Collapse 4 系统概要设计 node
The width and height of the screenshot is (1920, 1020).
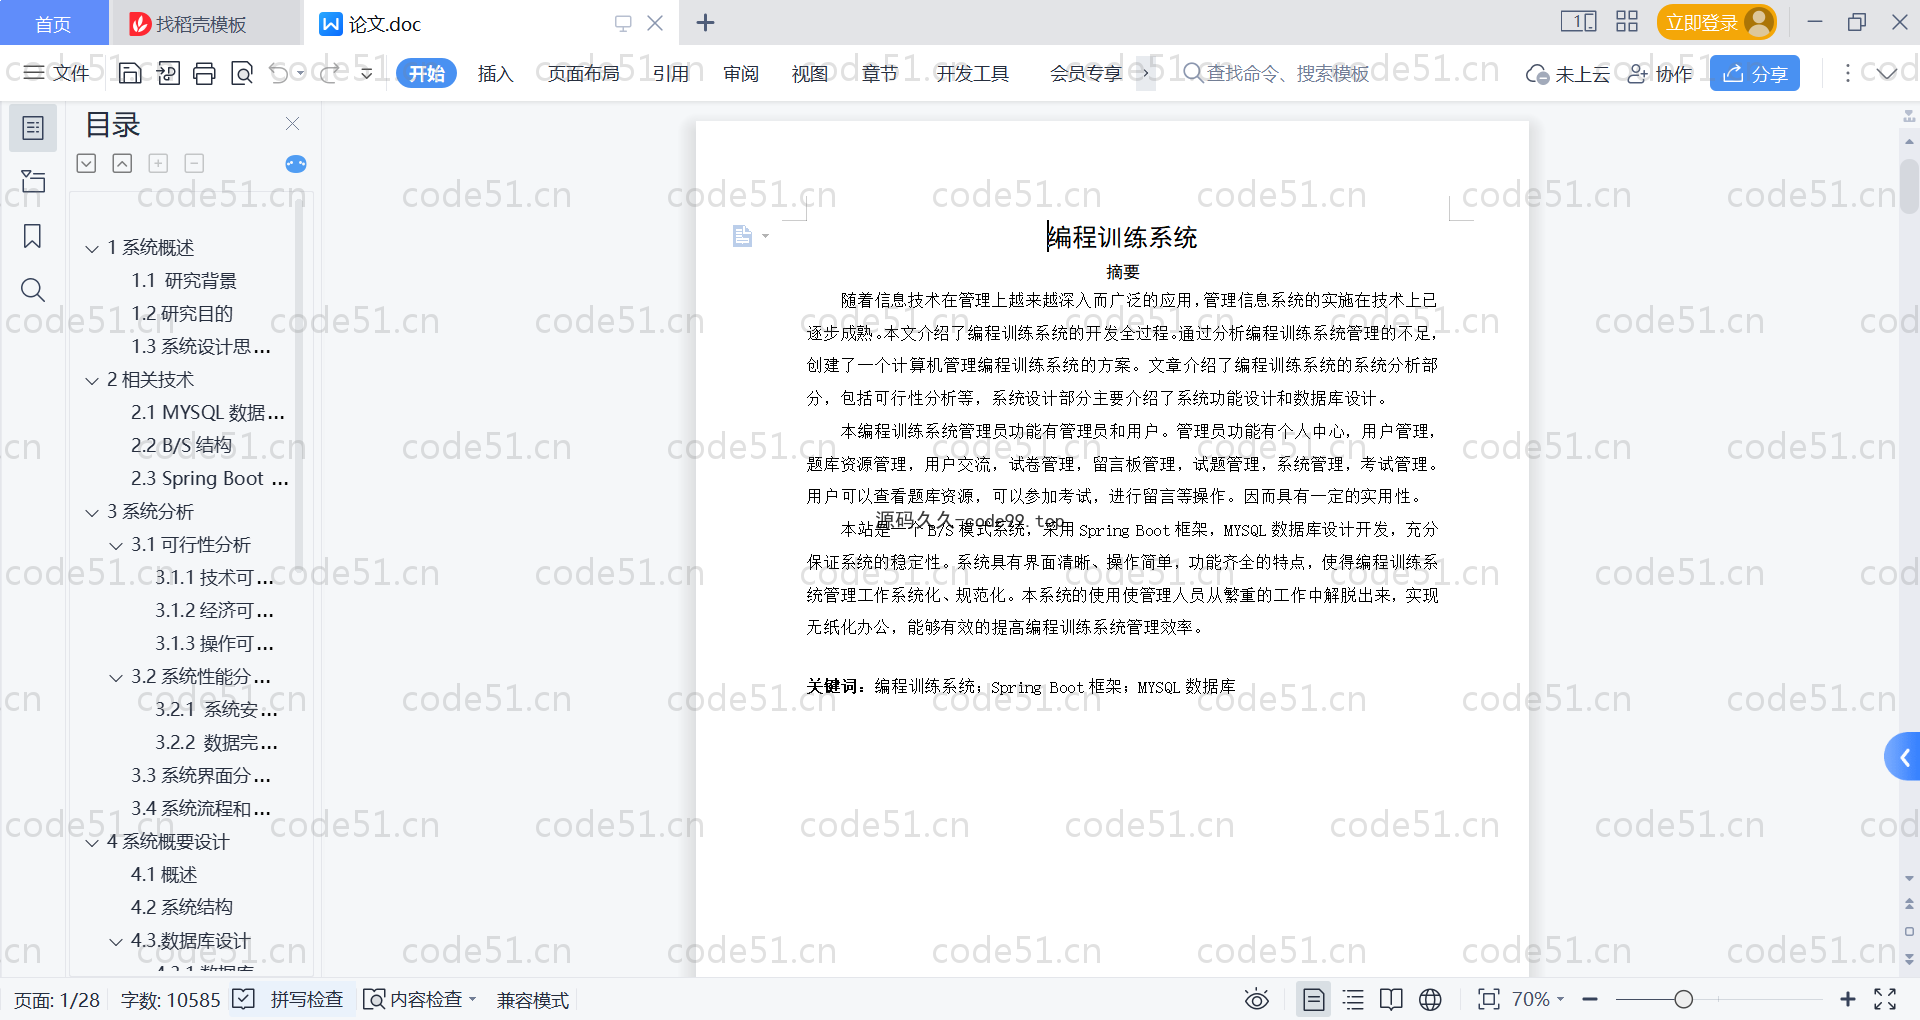point(92,843)
